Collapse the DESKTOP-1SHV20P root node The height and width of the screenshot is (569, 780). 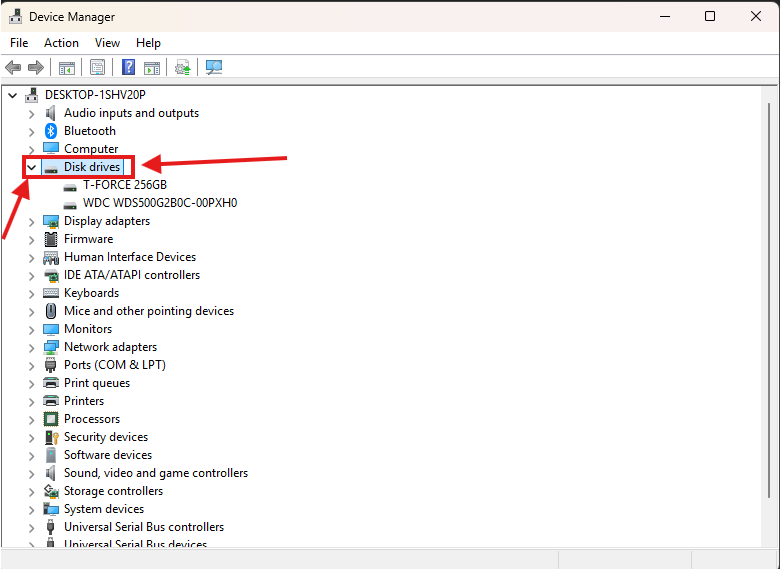click(13, 95)
